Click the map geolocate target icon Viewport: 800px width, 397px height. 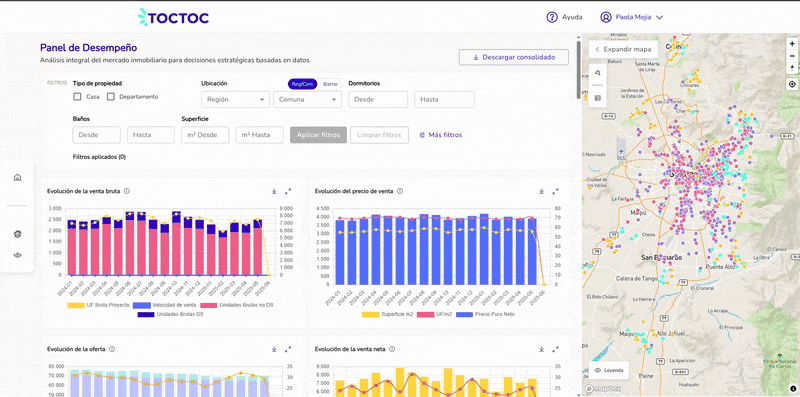pos(792,84)
